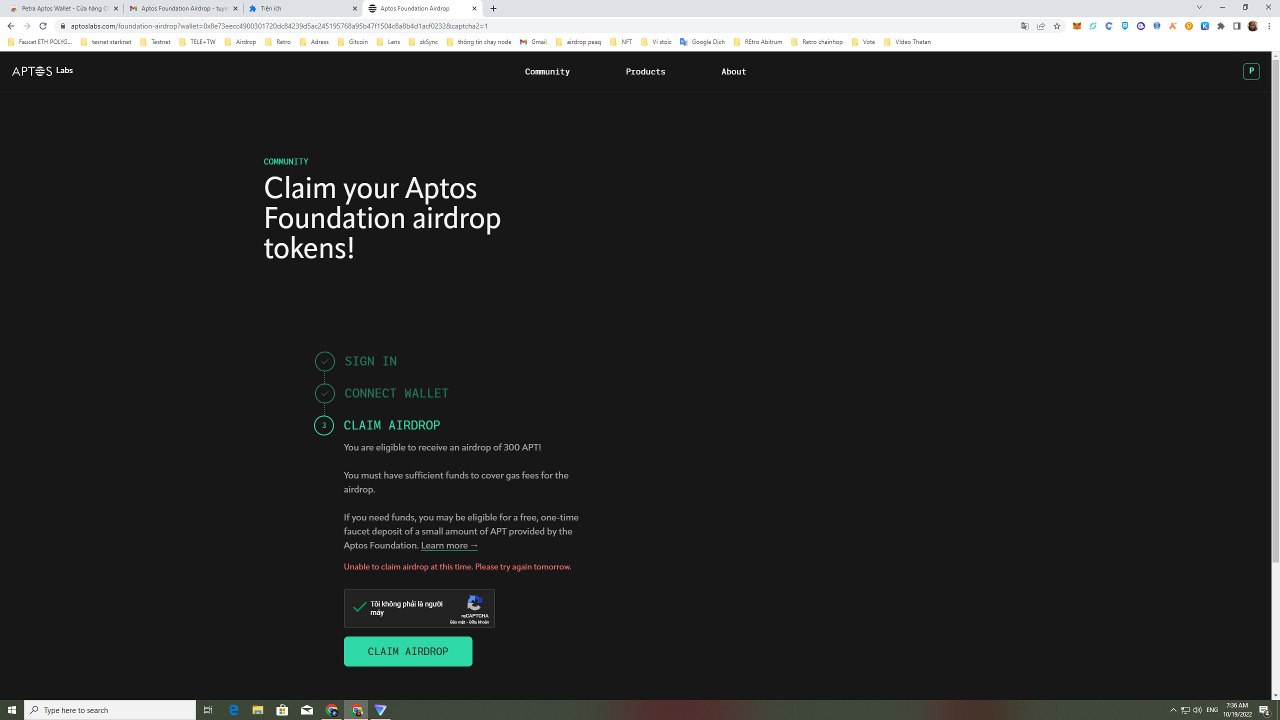Click the SIGN IN step
Image resolution: width=1280 pixels, height=720 pixels.
tap(371, 361)
